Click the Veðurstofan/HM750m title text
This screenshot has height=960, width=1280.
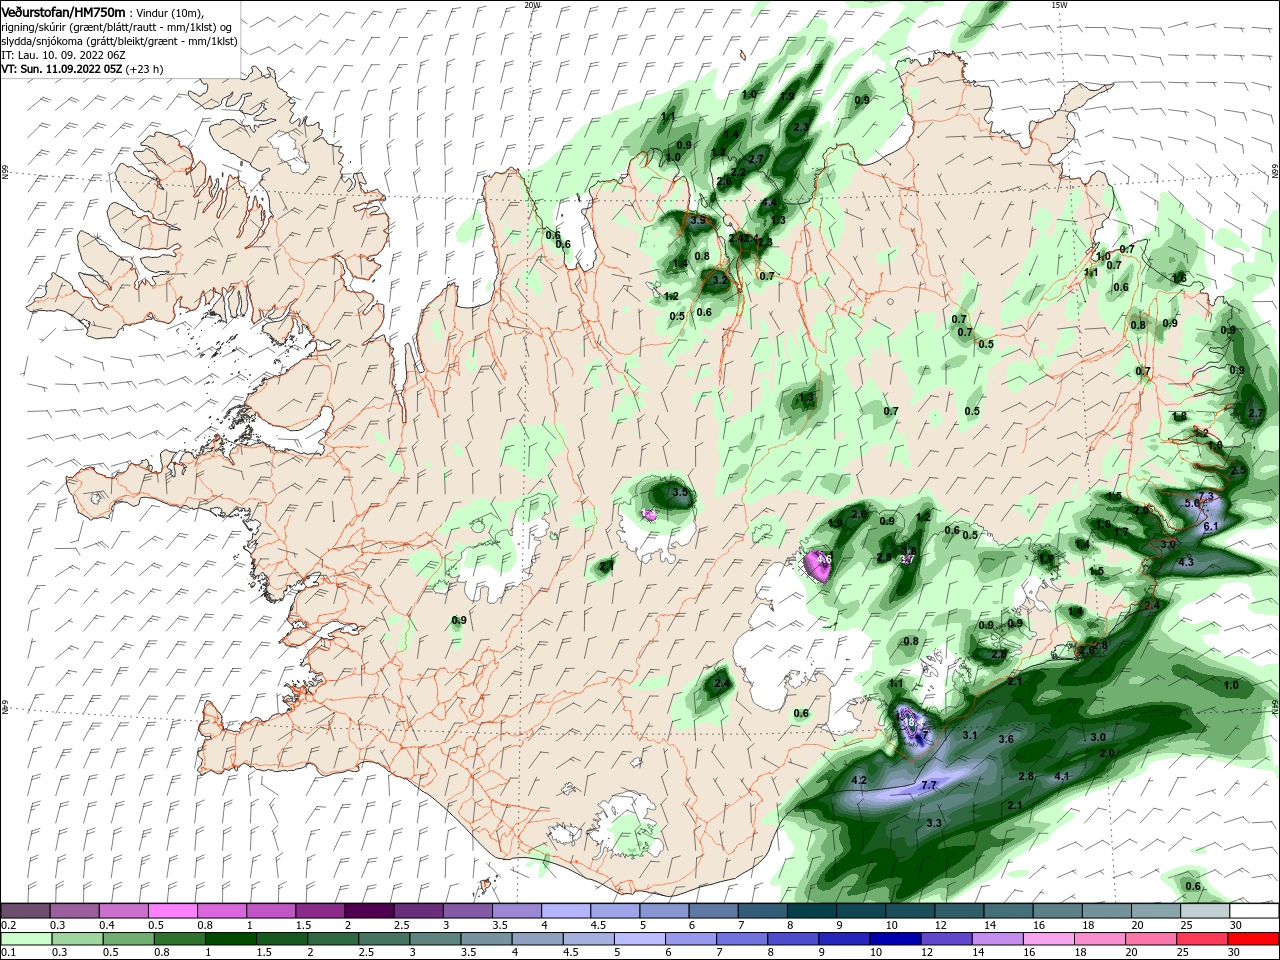(63, 11)
